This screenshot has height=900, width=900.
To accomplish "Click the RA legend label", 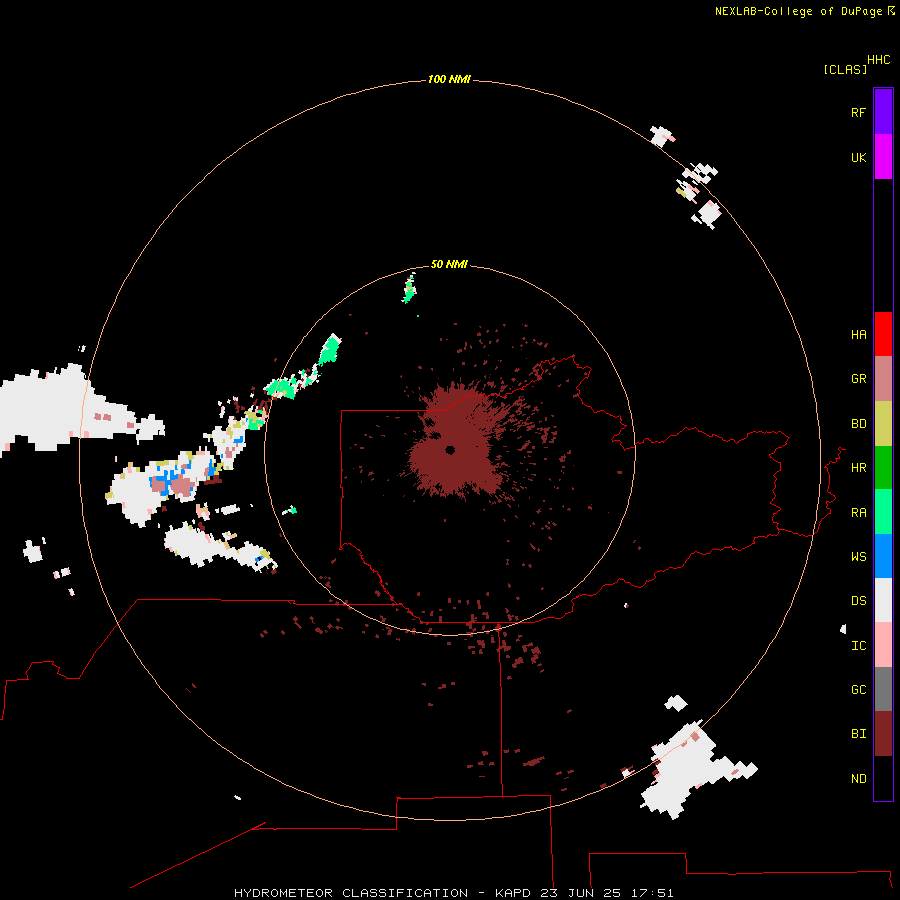I will pyautogui.click(x=858, y=513).
